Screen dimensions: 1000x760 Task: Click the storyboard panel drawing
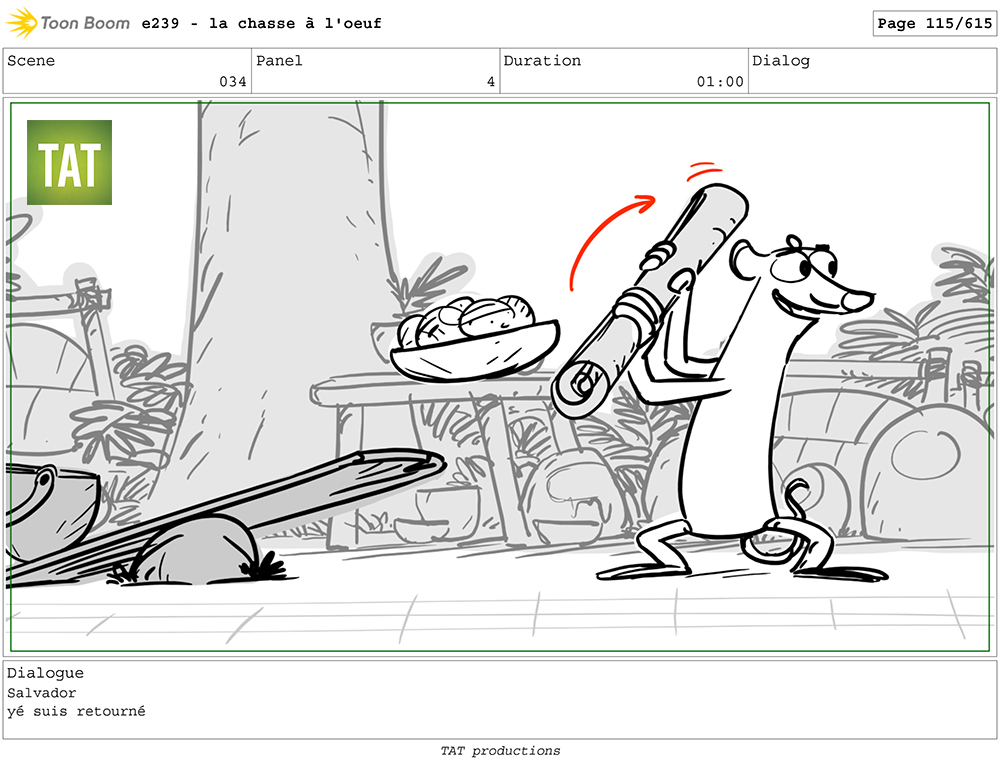(500, 377)
